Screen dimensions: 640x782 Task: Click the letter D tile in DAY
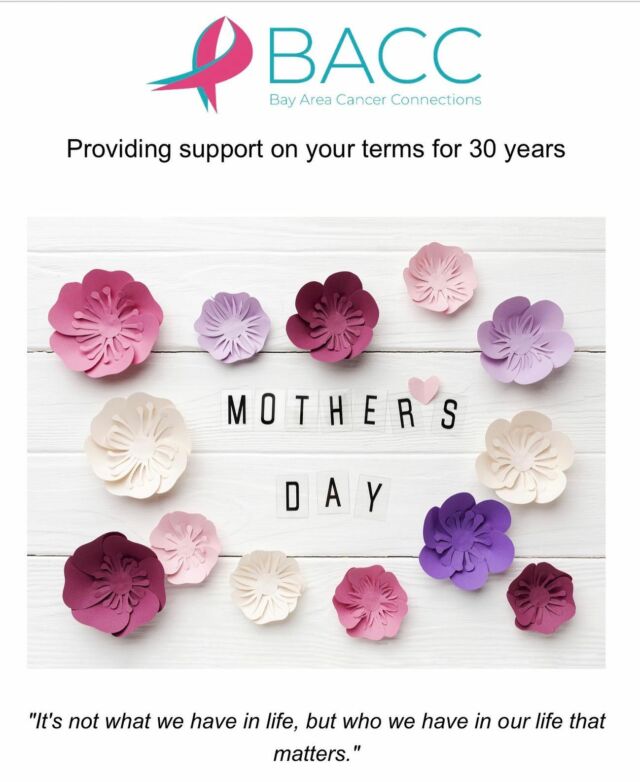point(292,494)
